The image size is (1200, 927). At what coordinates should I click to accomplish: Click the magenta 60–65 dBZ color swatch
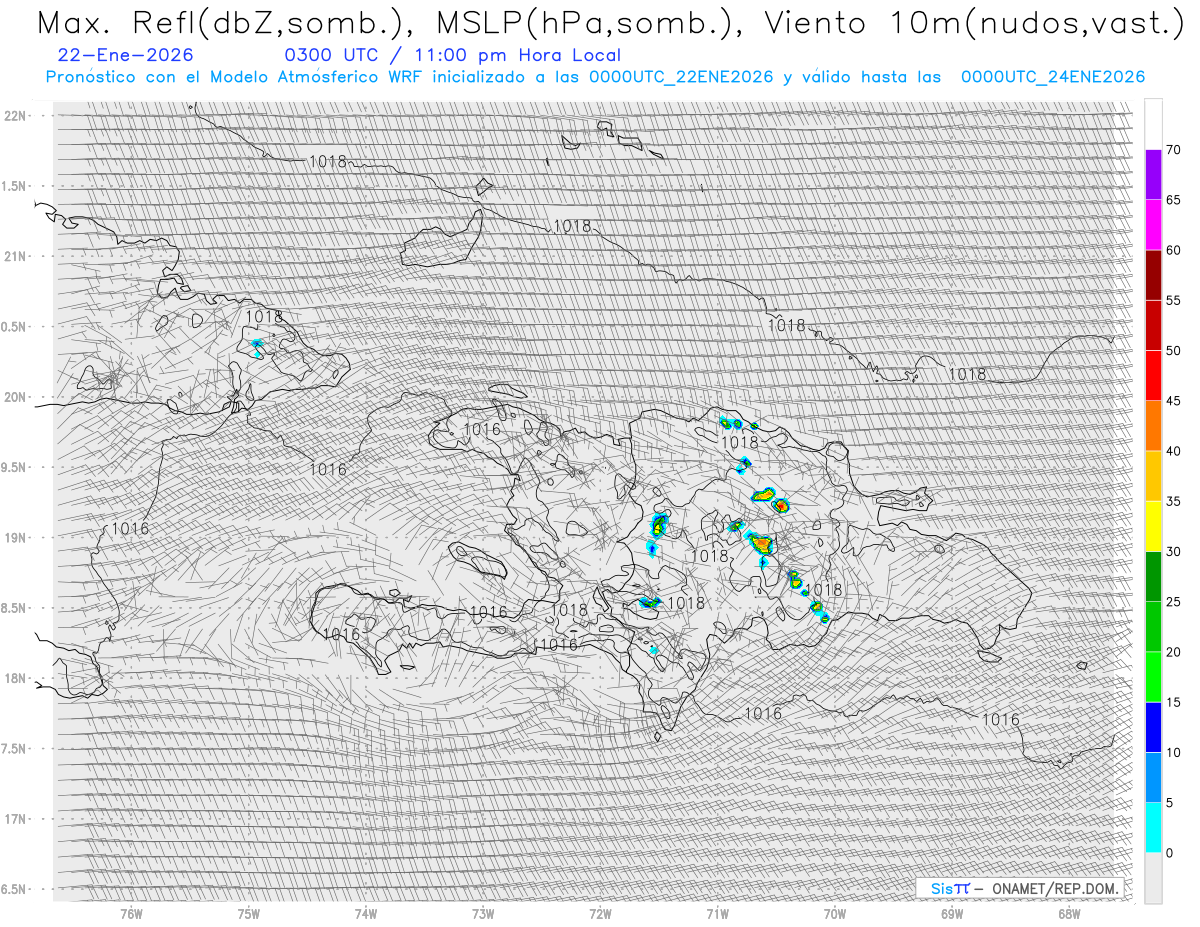pyautogui.click(x=1153, y=225)
